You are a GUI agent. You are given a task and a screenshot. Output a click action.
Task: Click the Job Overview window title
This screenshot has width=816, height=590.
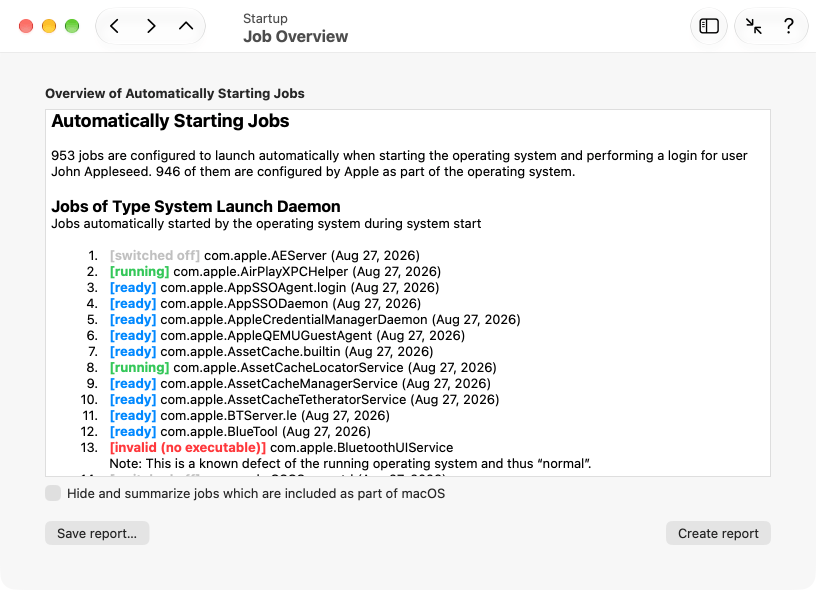pyautogui.click(x=296, y=36)
